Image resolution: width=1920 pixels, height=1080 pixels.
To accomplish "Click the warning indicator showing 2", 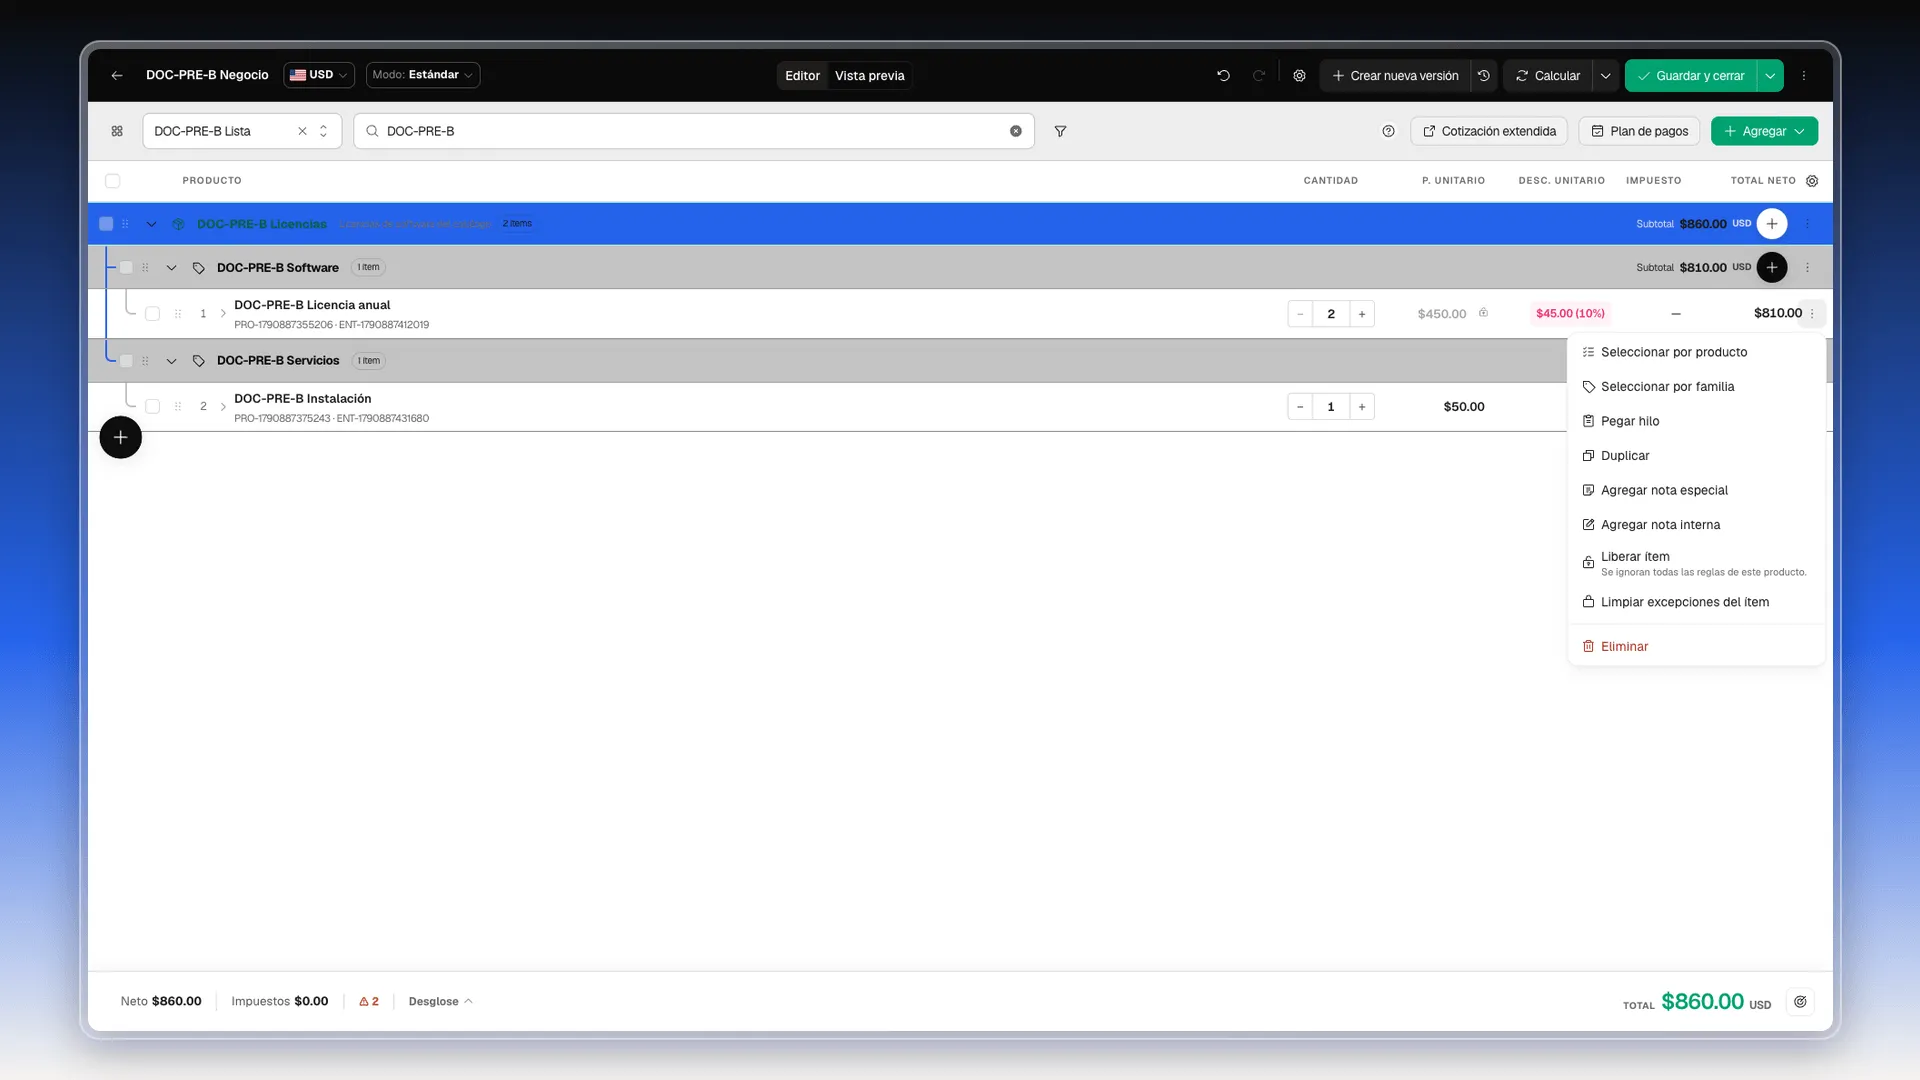I will pyautogui.click(x=369, y=1001).
